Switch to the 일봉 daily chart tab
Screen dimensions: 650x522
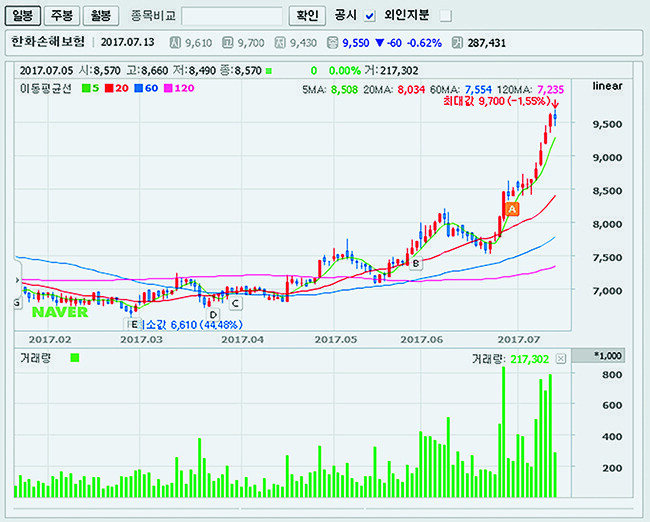point(23,16)
